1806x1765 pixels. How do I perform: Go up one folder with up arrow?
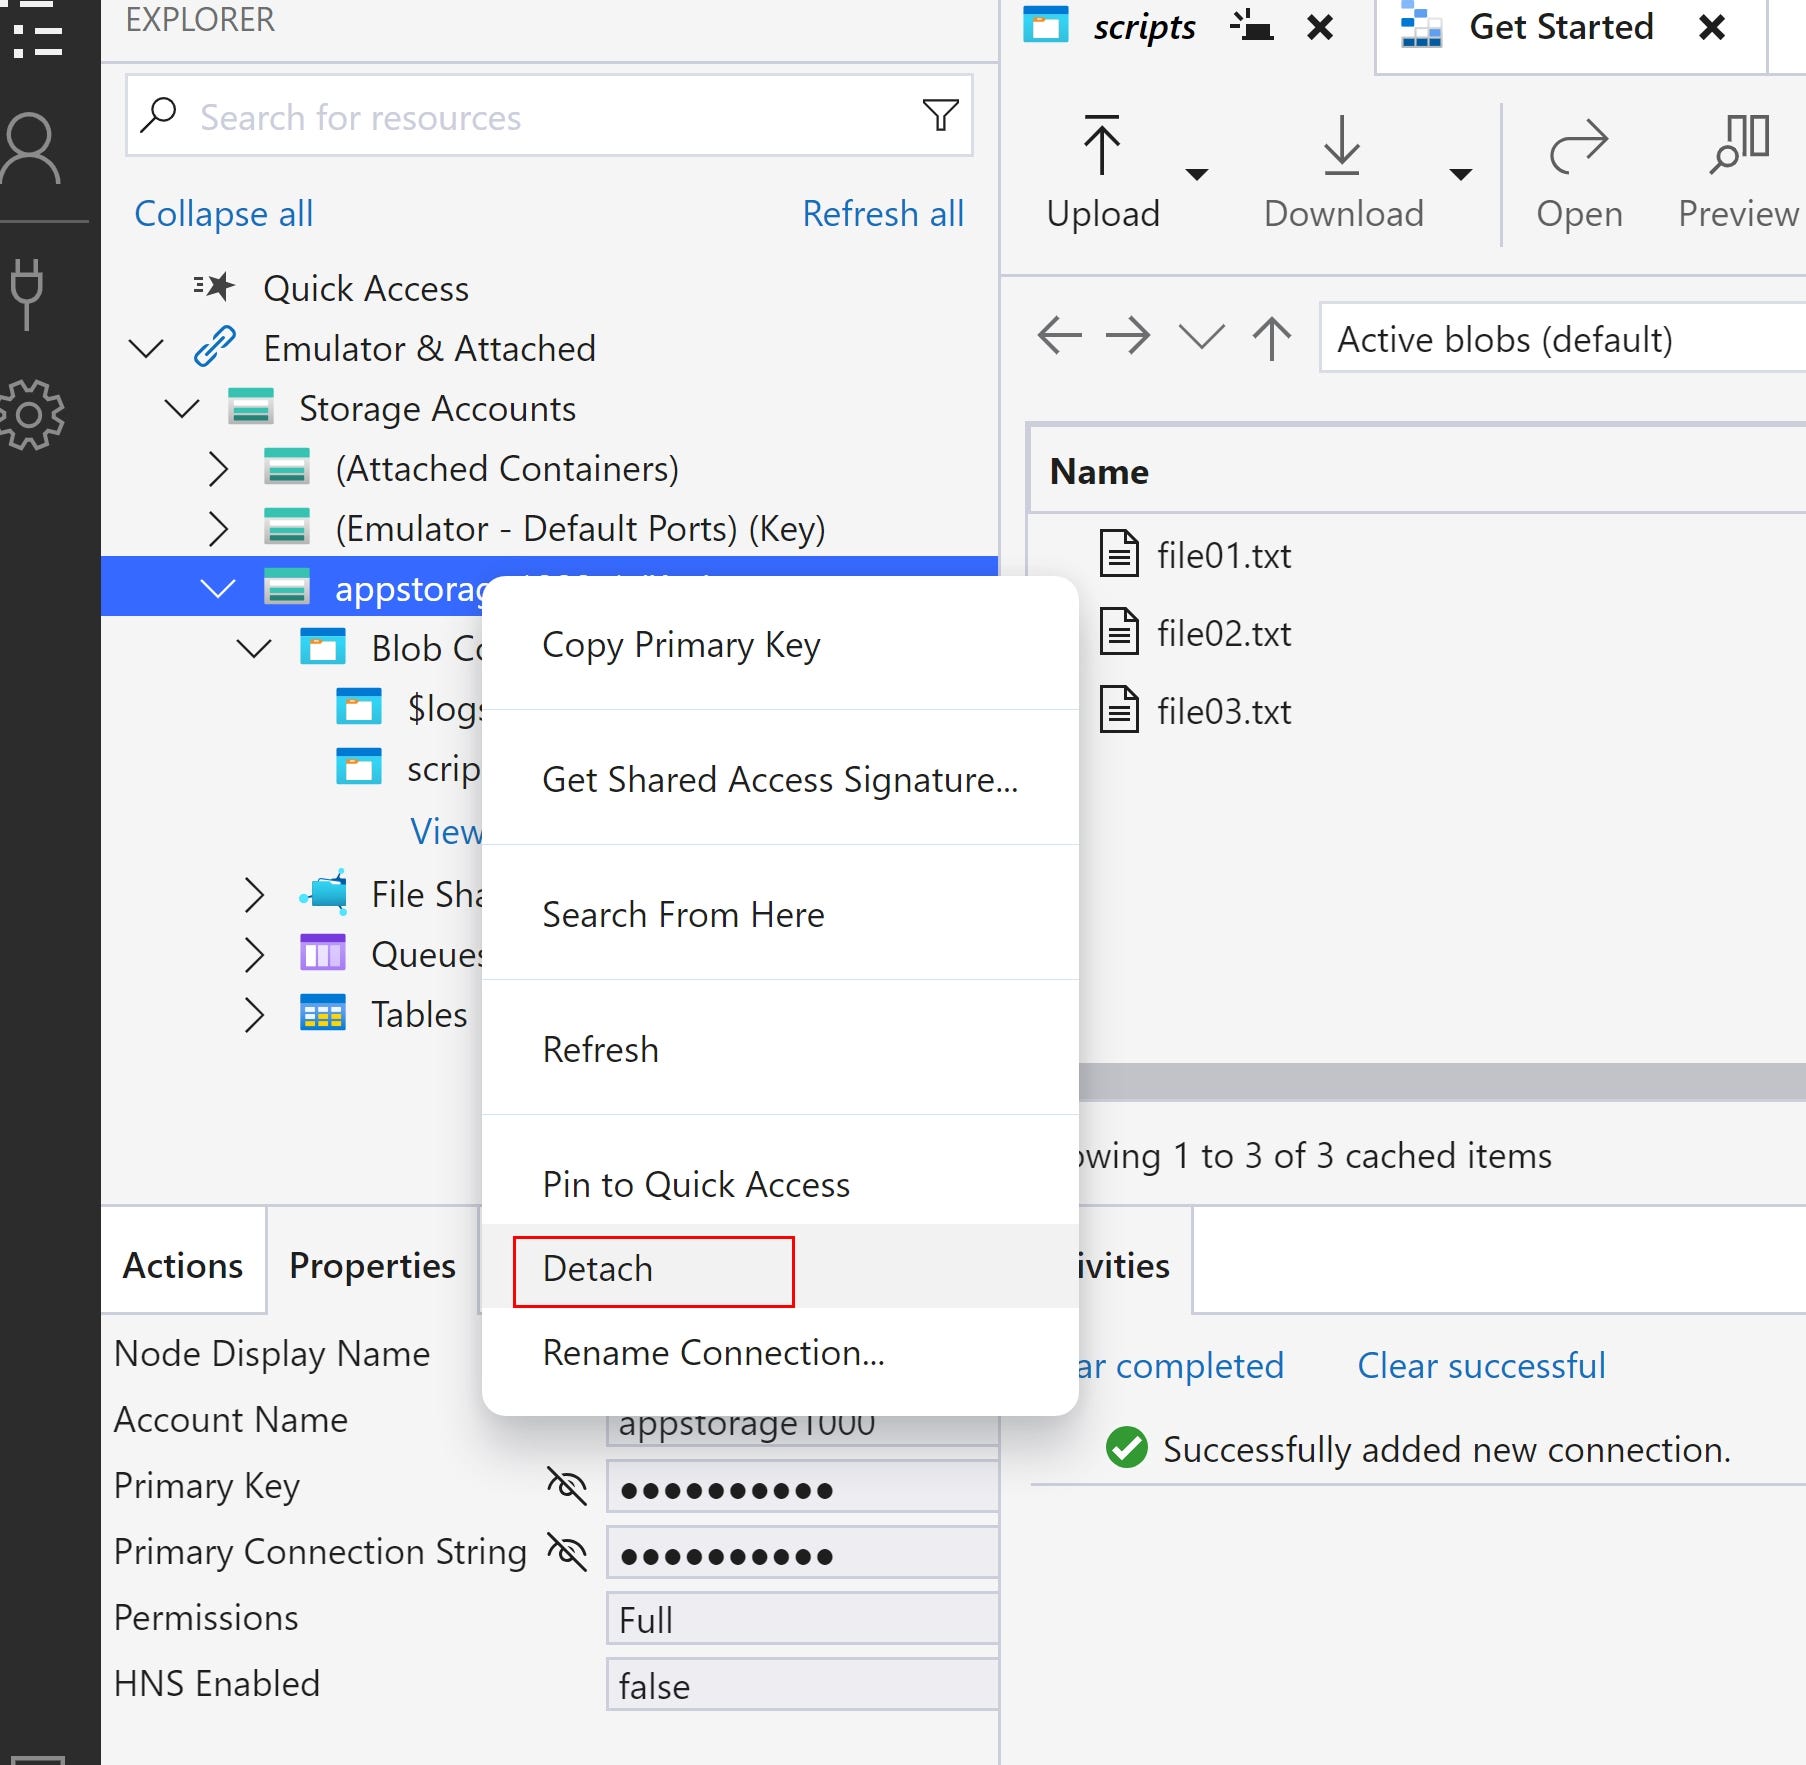point(1272,338)
